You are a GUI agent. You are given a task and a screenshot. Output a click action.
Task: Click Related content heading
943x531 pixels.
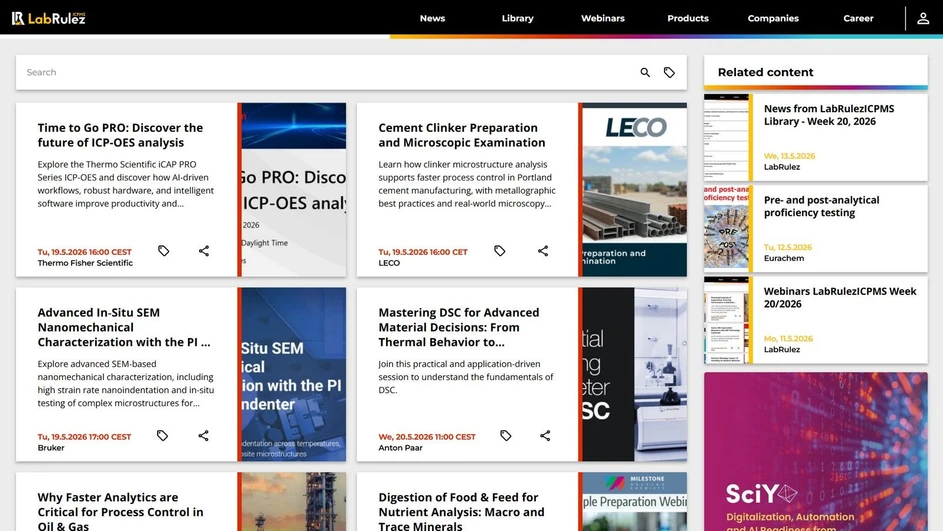pos(765,72)
